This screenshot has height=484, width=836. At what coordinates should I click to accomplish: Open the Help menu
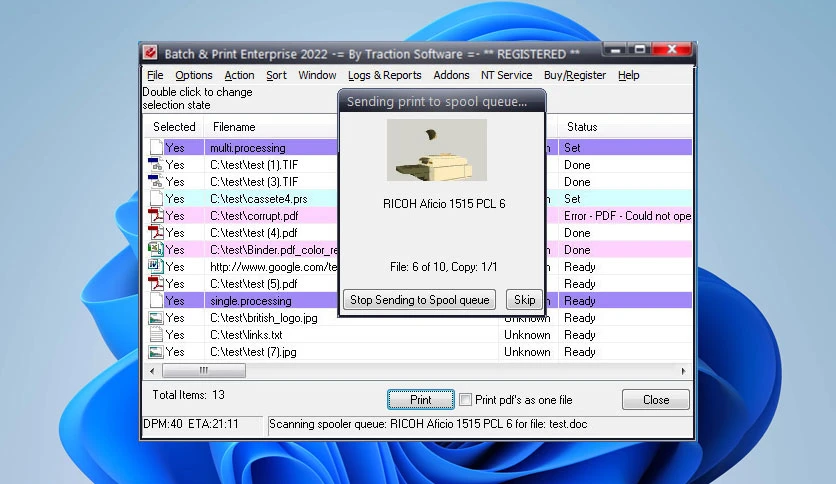tap(629, 75)
